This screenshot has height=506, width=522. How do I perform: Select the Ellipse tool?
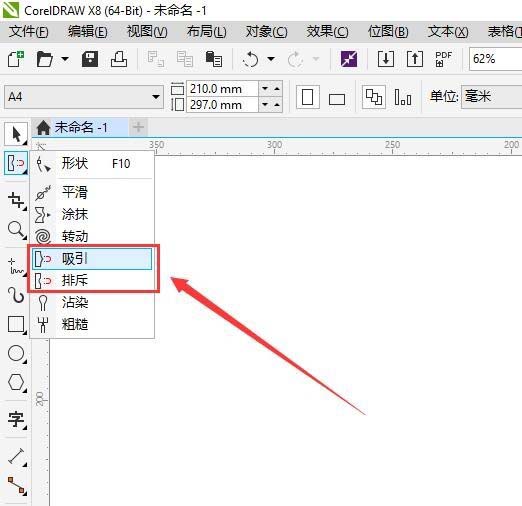click(x=17, y=353)
